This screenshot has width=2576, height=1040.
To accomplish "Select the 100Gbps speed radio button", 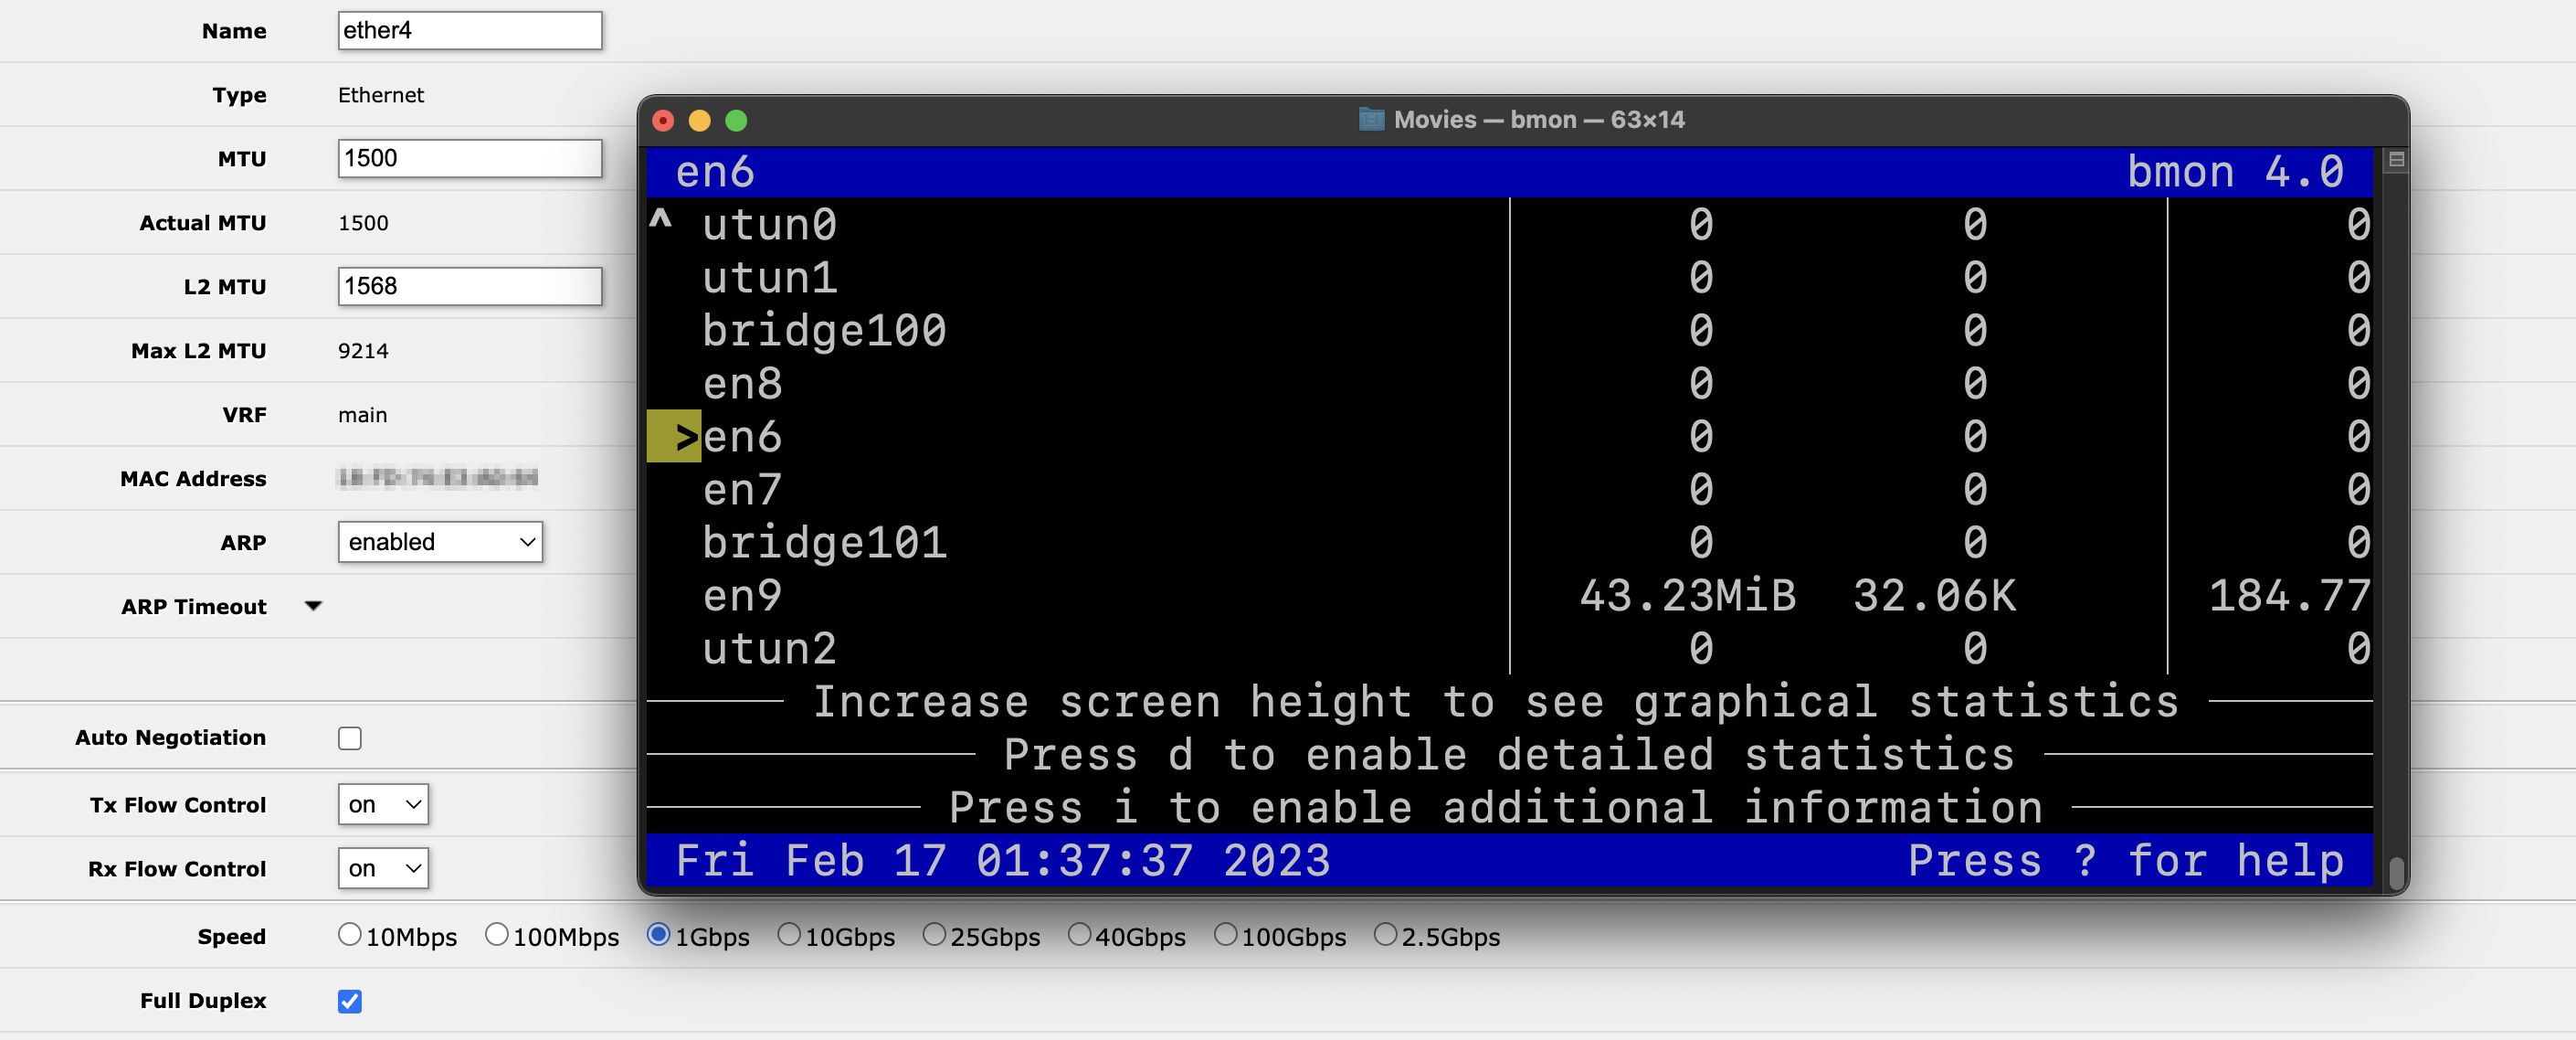I will tap(1224, 934).
